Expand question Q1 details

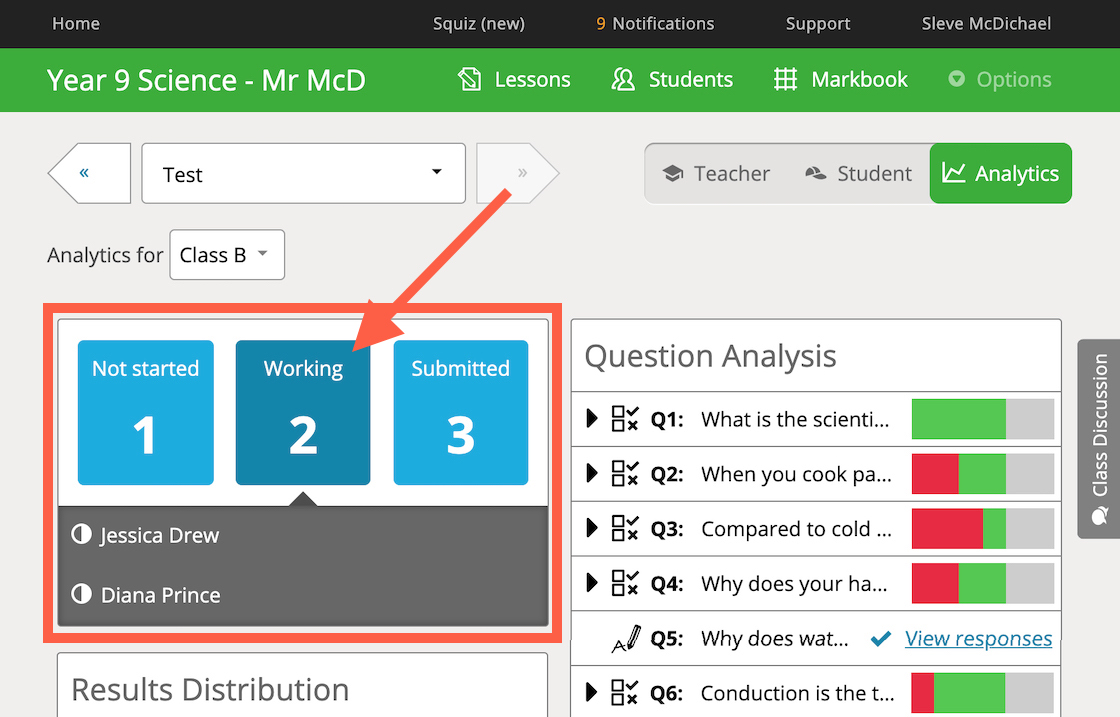point(591,418)
